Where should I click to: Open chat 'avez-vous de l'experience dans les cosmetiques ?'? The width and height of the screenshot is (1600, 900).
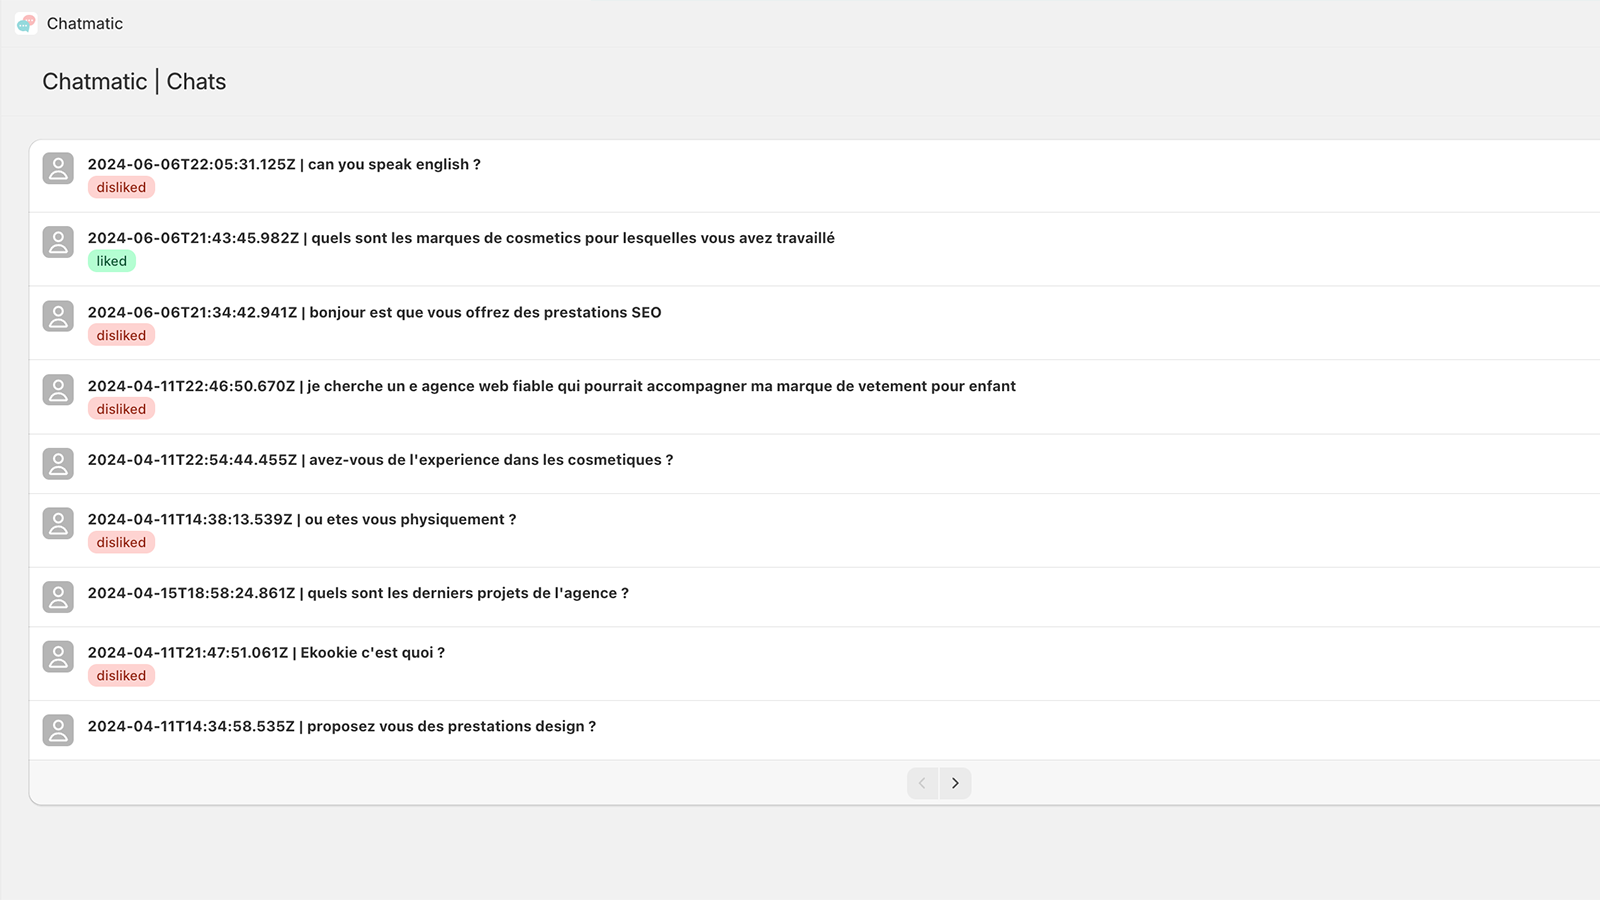coord(380,460)
